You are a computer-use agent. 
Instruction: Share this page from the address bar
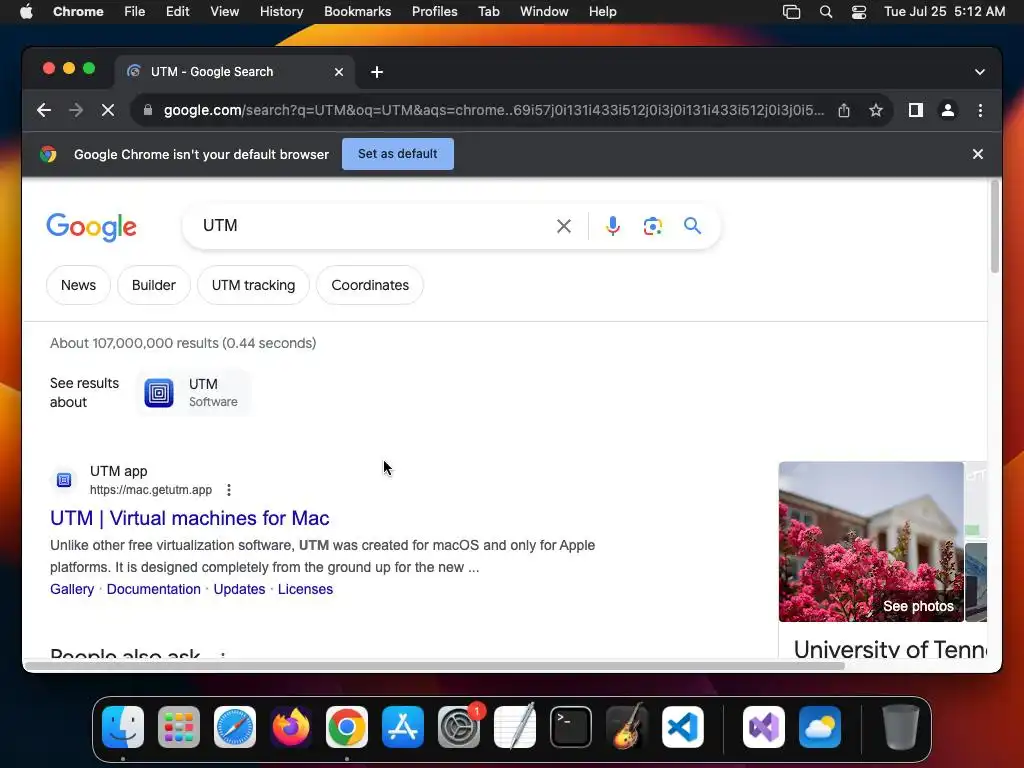tap(844, 110)
